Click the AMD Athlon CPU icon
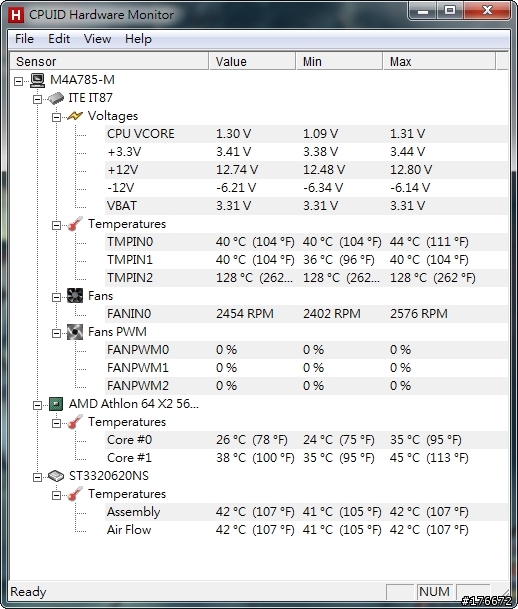 pos(56,404)
